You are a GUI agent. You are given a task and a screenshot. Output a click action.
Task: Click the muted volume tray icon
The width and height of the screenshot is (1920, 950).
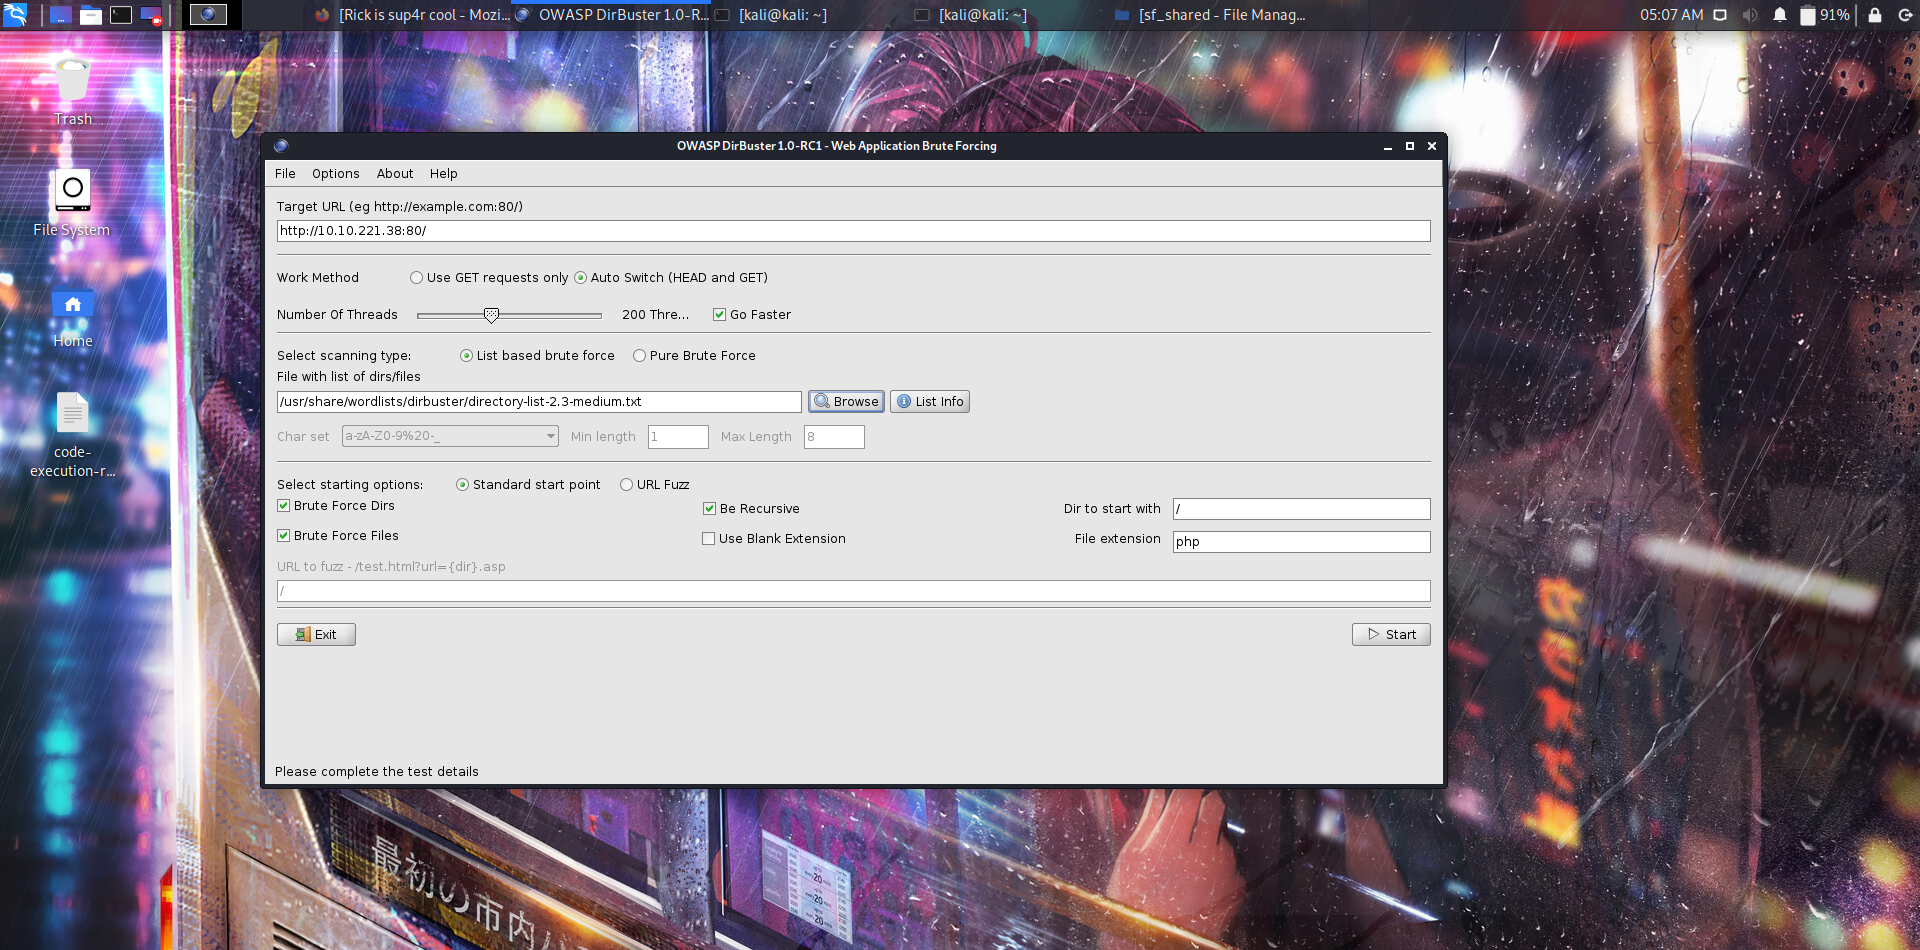coord(1750,15)
